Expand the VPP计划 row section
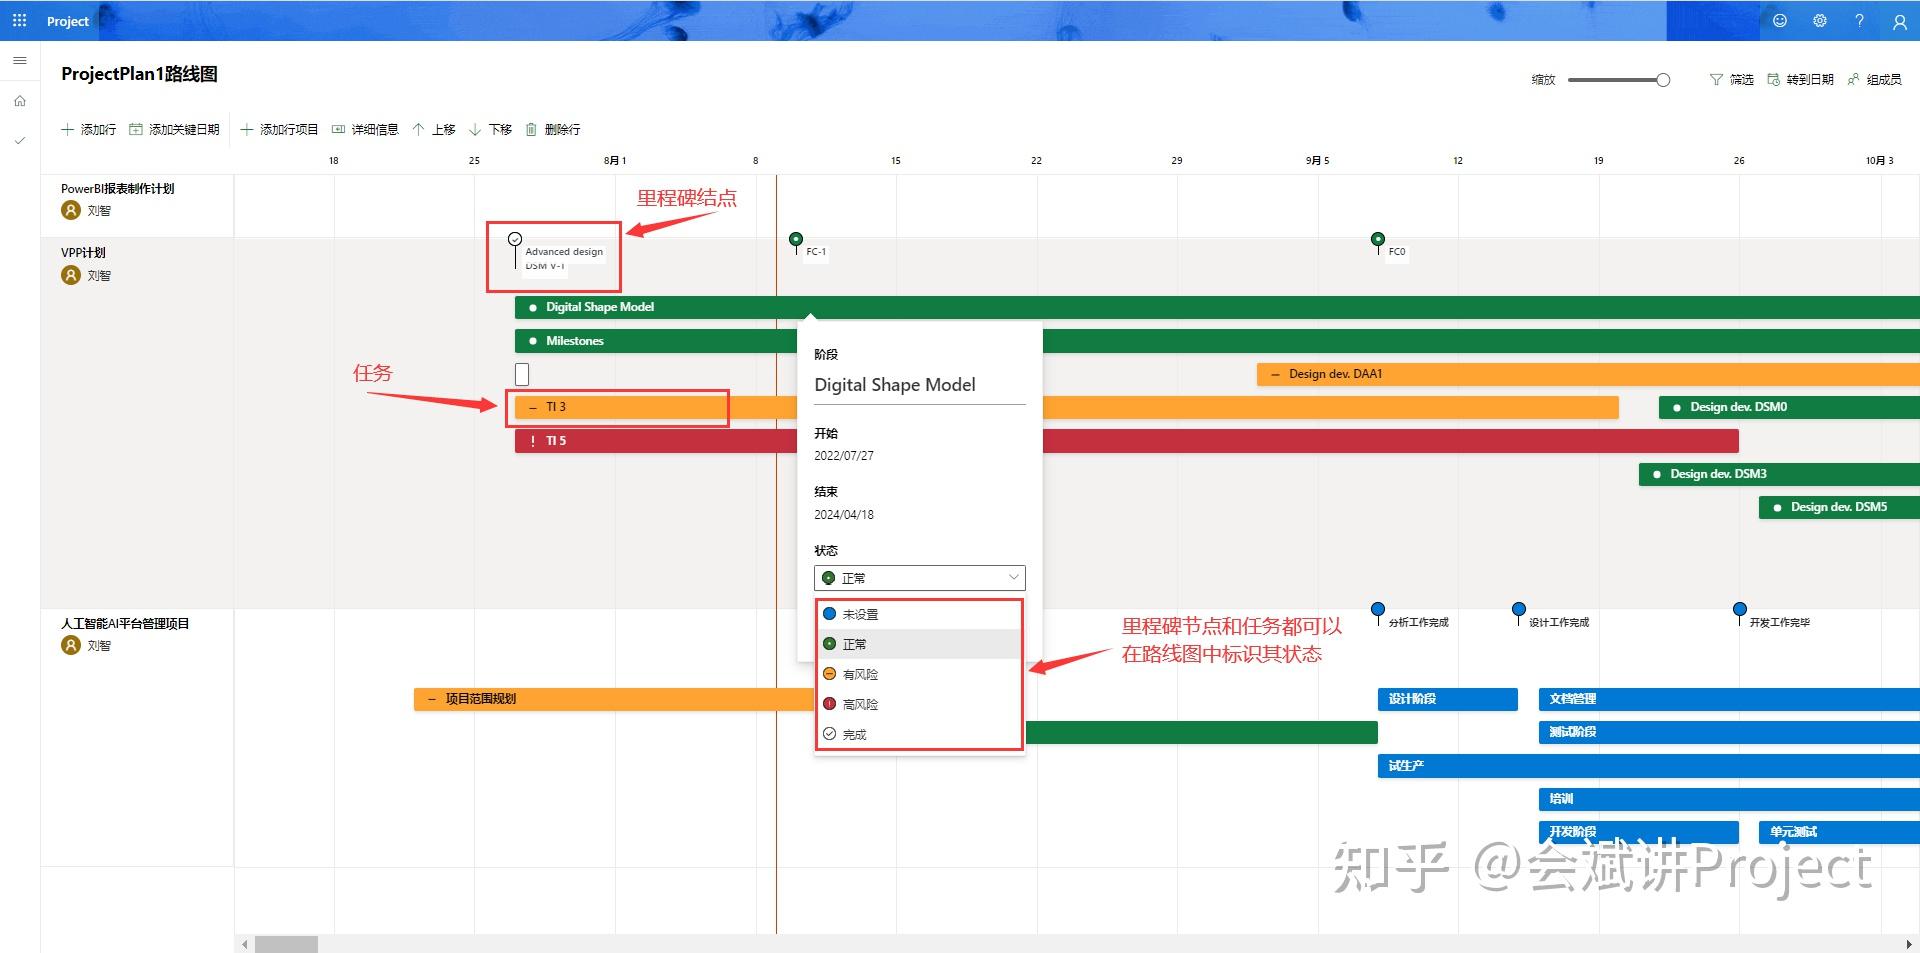 [x=83, y=252]
